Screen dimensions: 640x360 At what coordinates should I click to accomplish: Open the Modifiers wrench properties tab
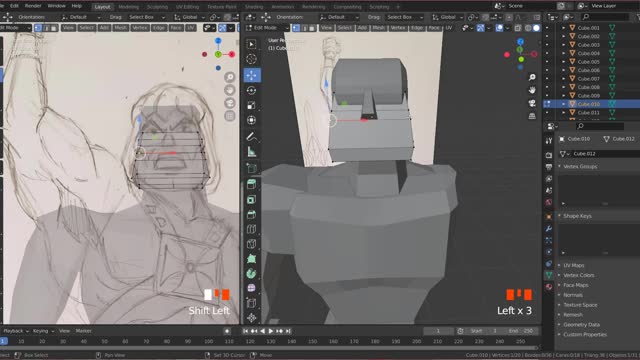pos(549,229)
